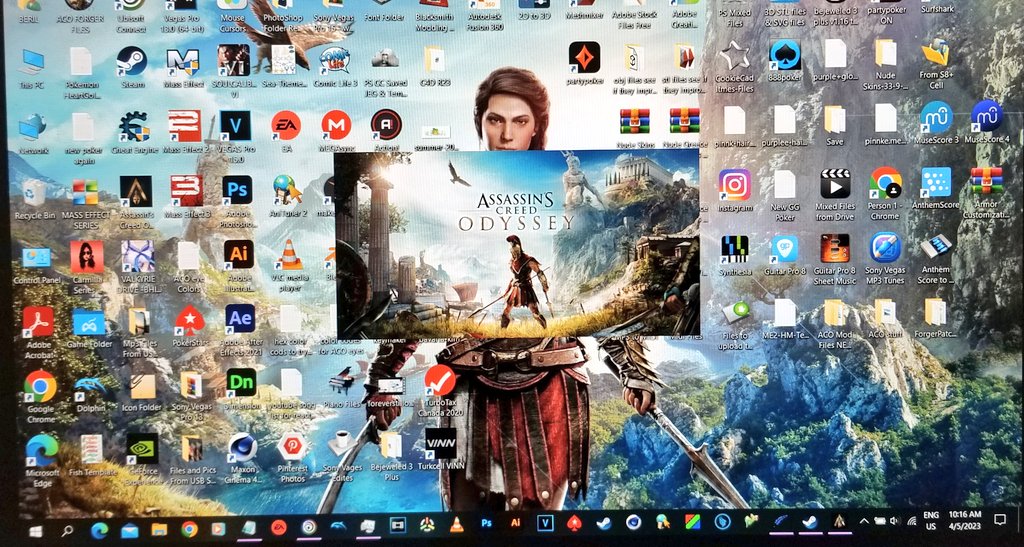The image size is (1024, 547).
Task: Select the Adobe Dimension desktop icon
Action: click(241, 383)
